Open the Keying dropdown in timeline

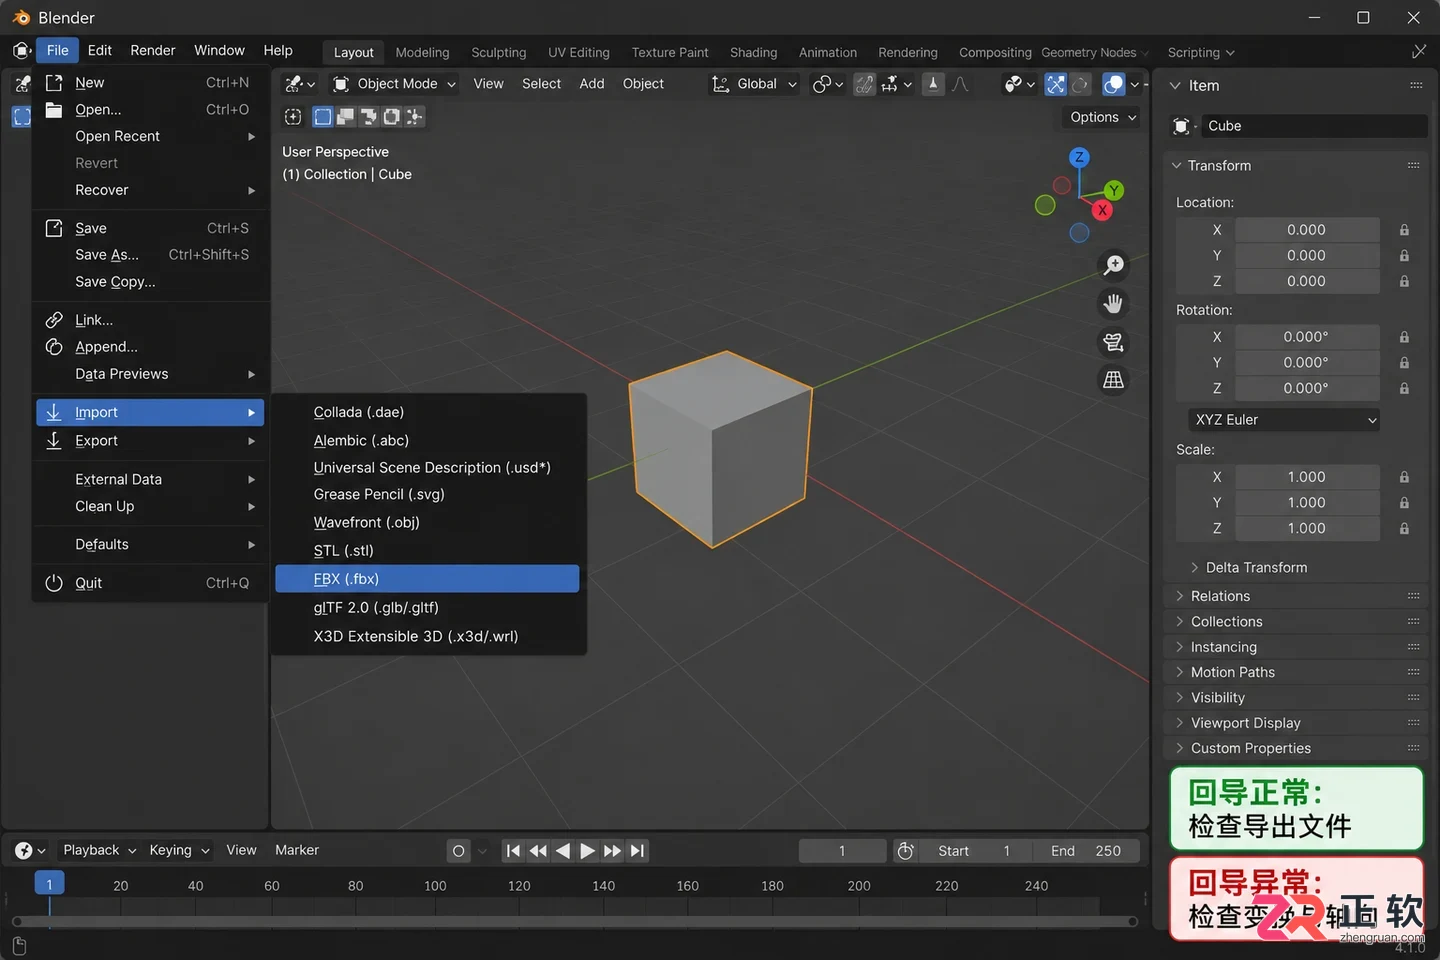click(178, 851)
